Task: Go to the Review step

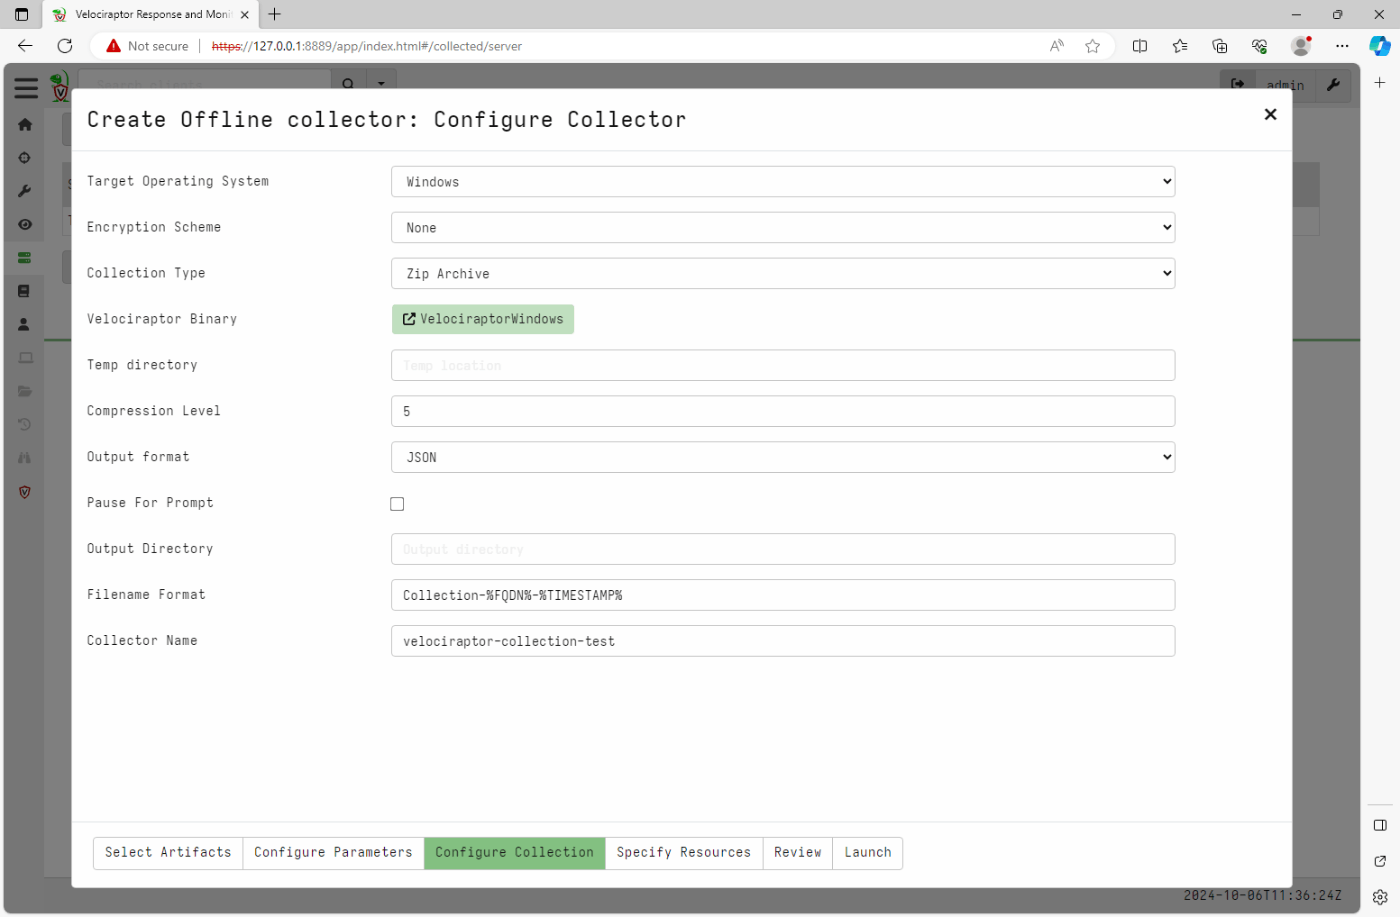Action: (x=798, y=853)
